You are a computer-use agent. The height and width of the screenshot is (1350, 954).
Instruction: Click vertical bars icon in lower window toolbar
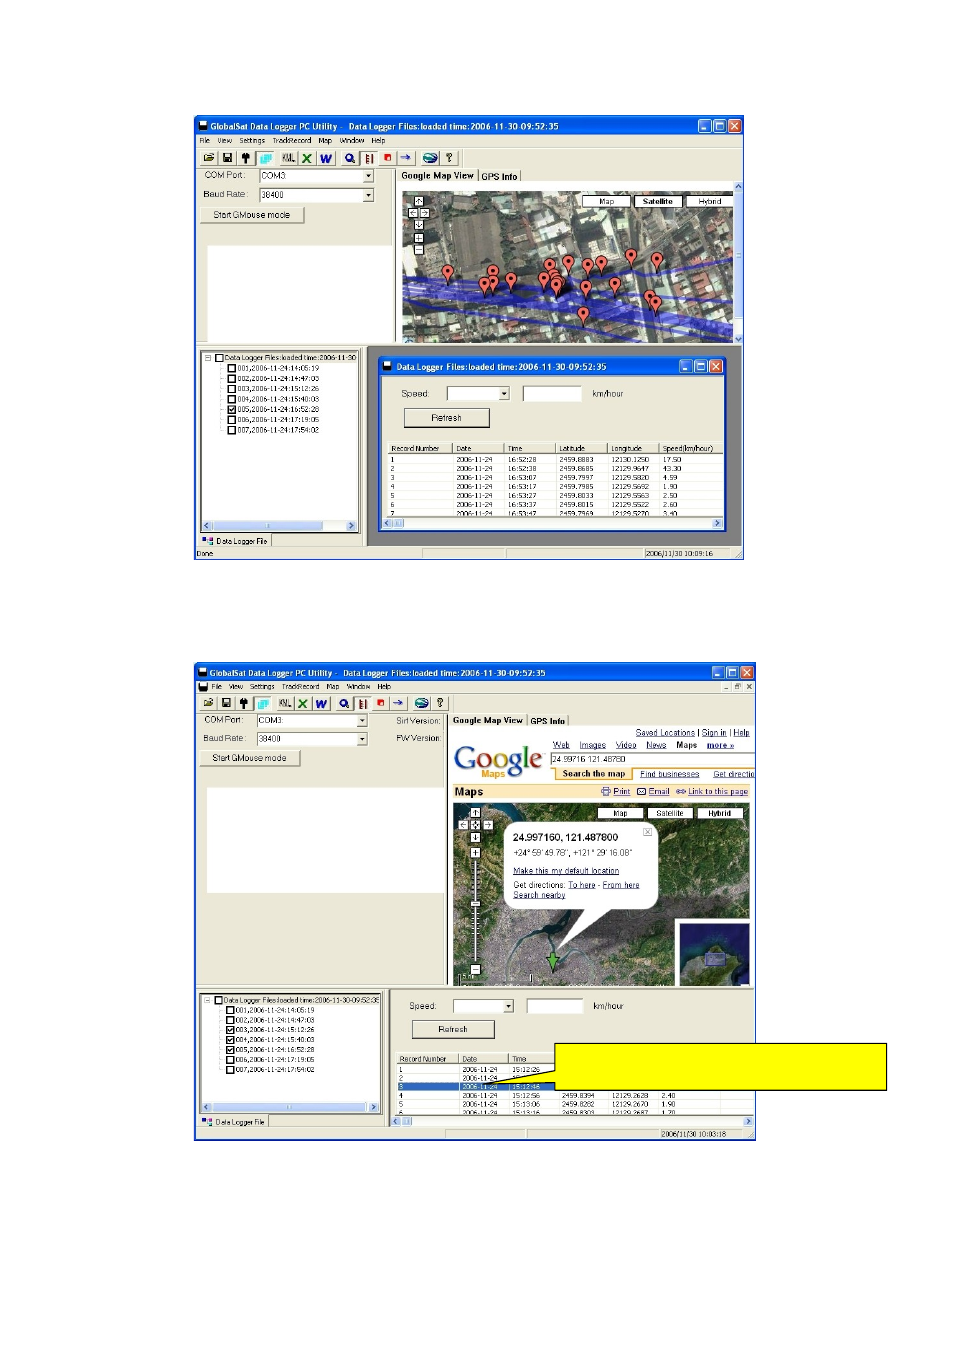(x=363, y=704)
